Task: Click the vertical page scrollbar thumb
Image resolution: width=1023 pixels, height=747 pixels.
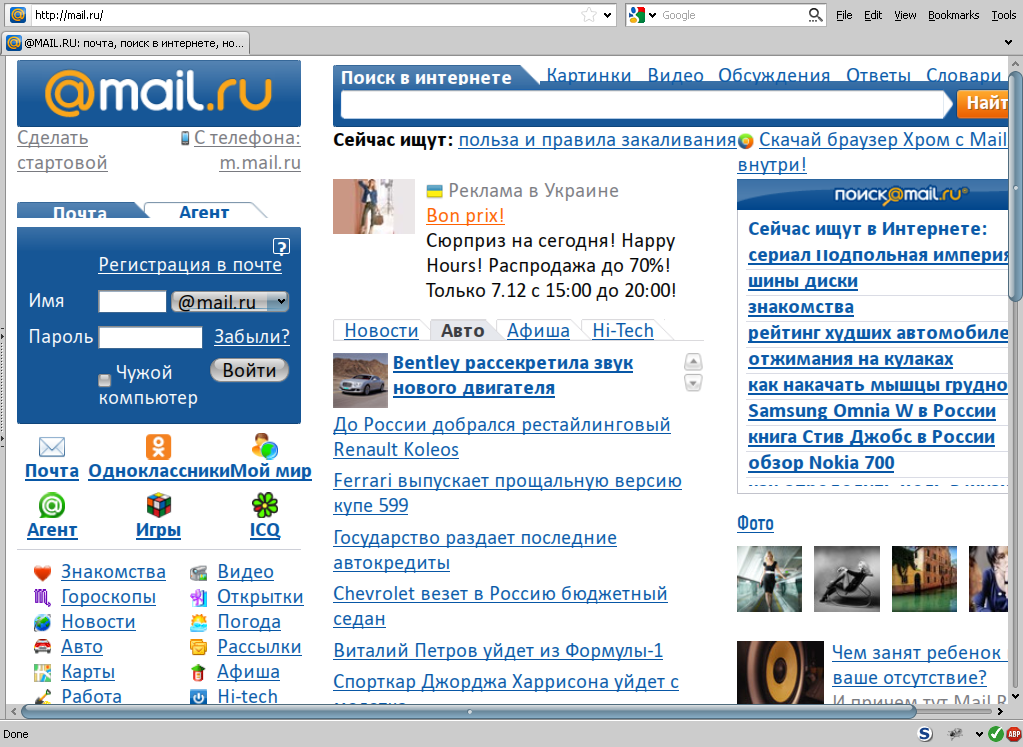Action: coord(1016,187)
